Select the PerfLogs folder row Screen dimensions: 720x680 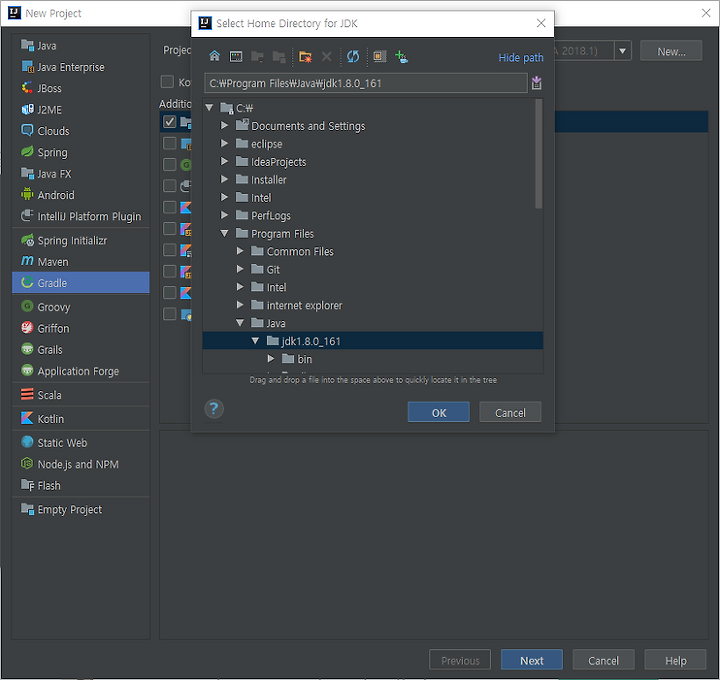[372, 215]
